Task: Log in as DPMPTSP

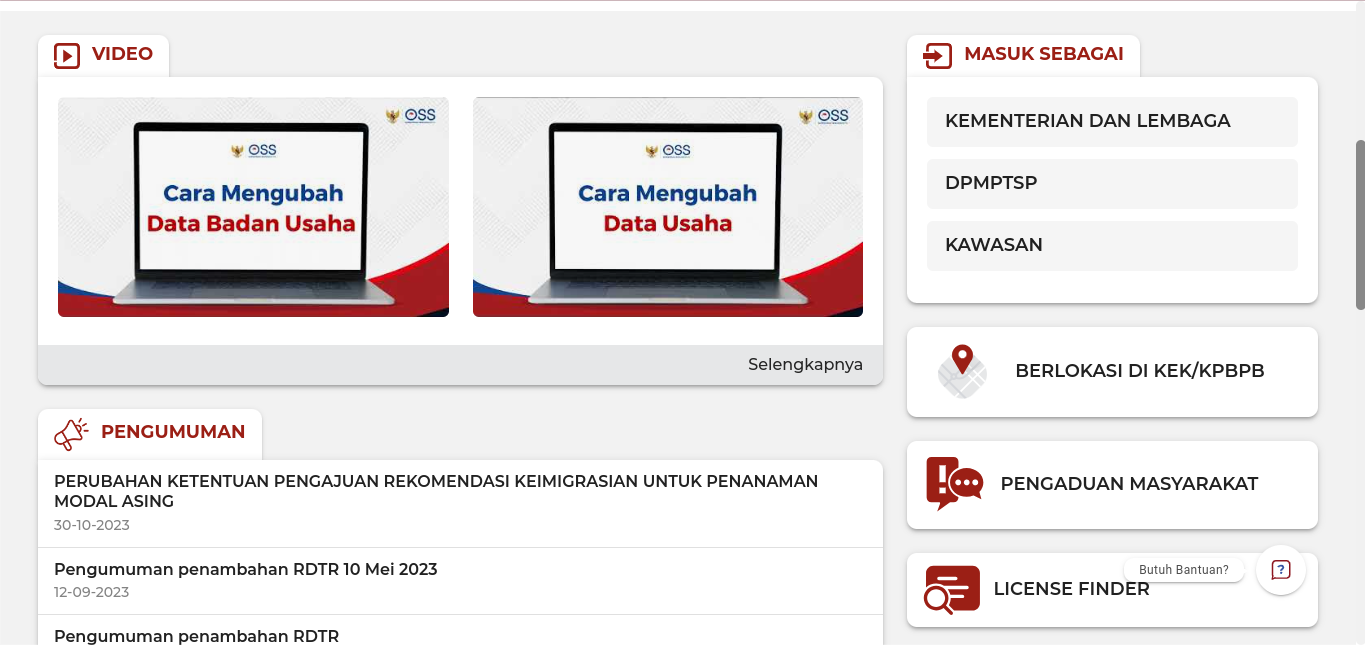Action: point(1112,184)
